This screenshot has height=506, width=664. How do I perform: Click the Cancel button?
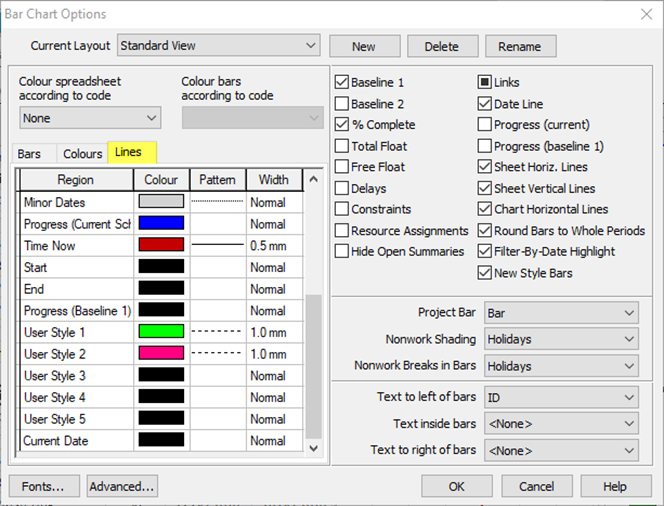537,486
